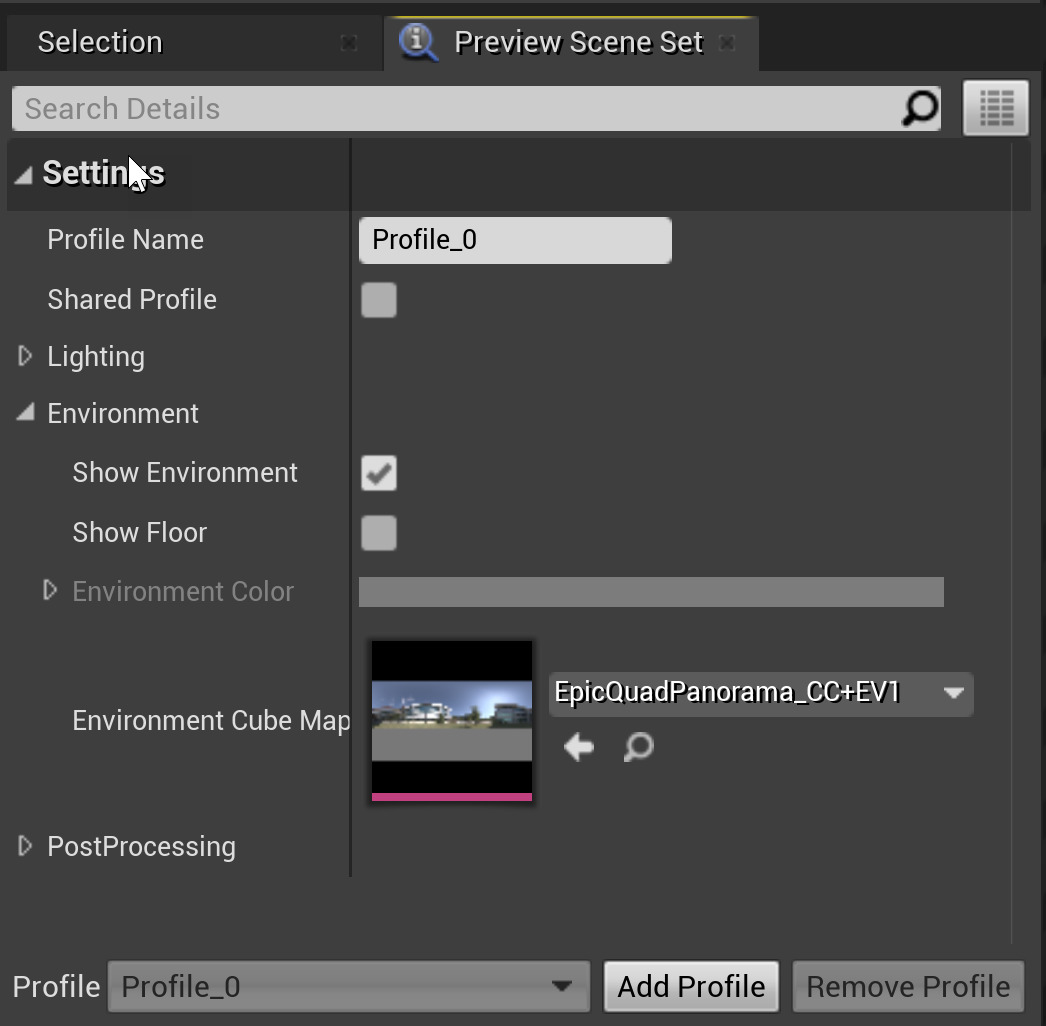Image resolution: width=1046 pixels, height=1026 pixels.
Task: Click the use selected asset arrow icon
Action: coord(579,747)
